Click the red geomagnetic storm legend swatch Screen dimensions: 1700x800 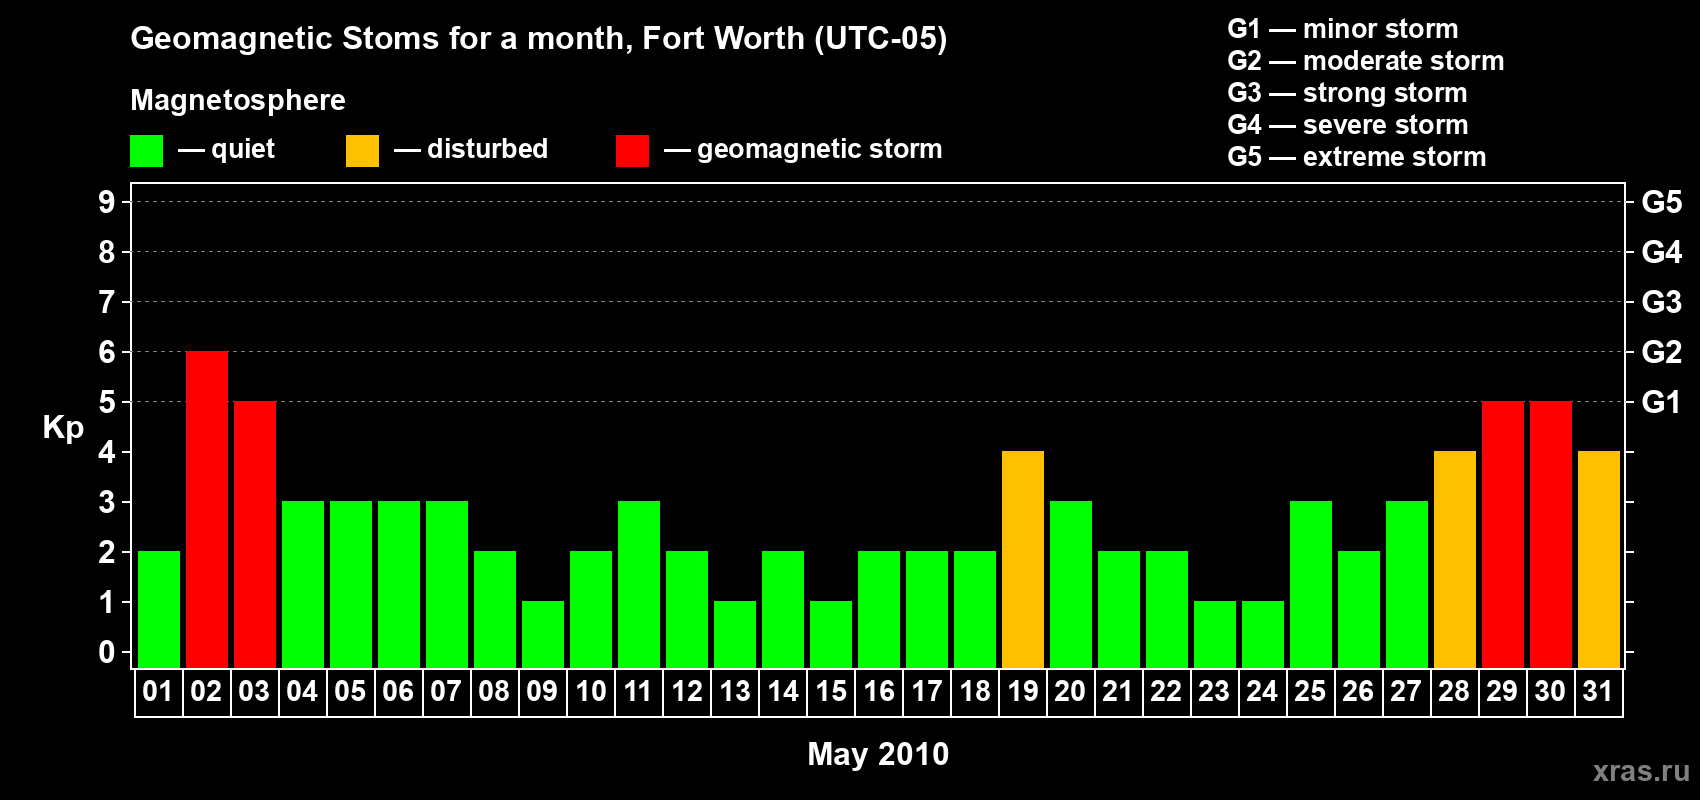pyautogui.click(x=632, y=151)
